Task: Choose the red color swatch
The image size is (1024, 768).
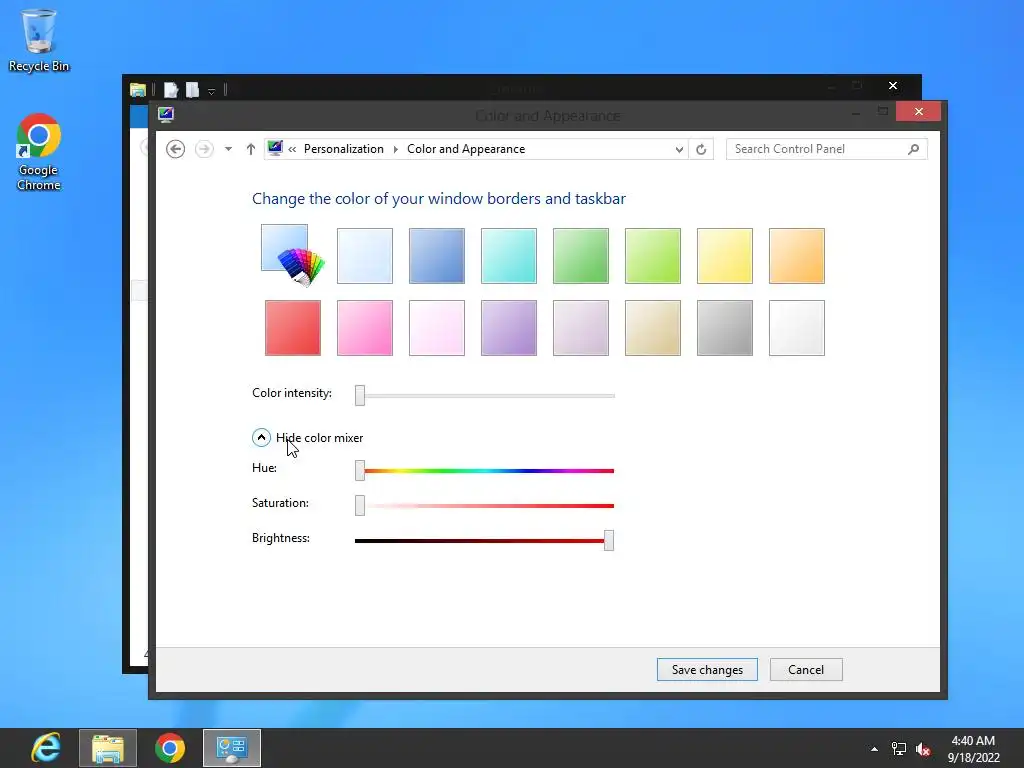Action: tap(293, 328)
